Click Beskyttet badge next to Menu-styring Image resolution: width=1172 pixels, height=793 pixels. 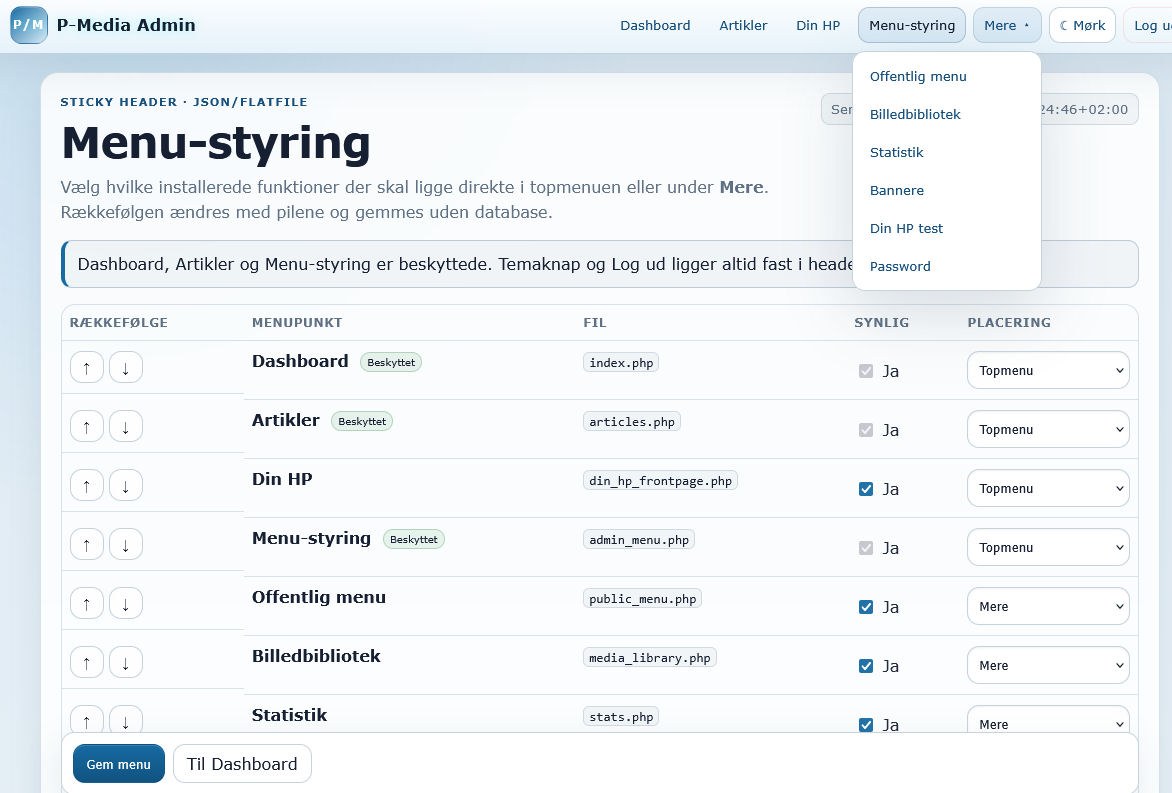413,540
